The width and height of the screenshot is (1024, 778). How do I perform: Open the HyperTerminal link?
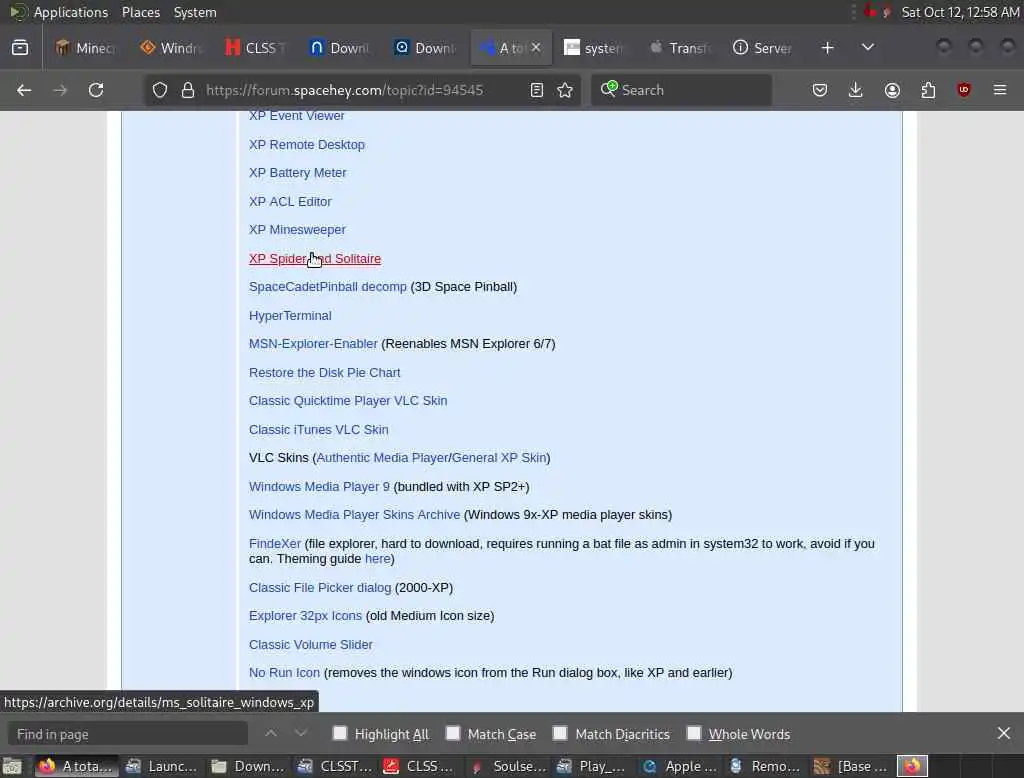290,316
